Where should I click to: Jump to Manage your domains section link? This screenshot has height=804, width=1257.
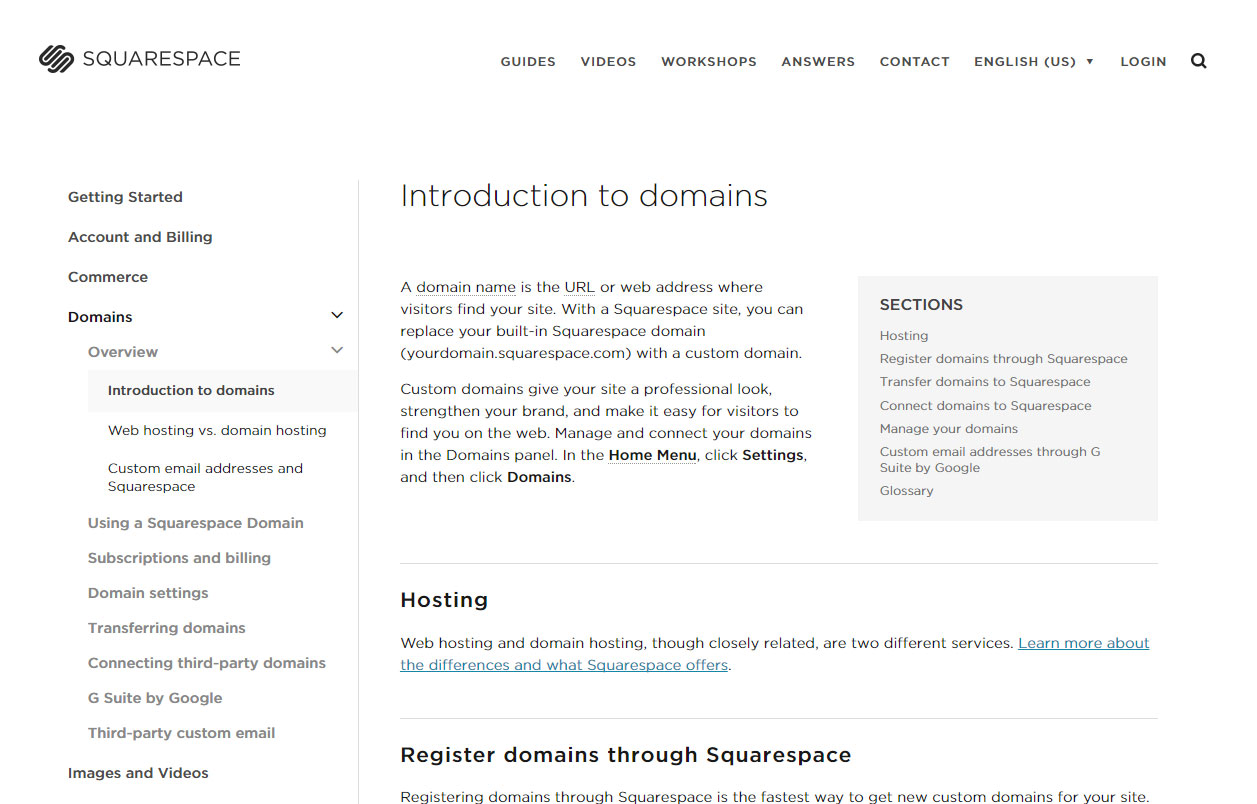[949, 429]
